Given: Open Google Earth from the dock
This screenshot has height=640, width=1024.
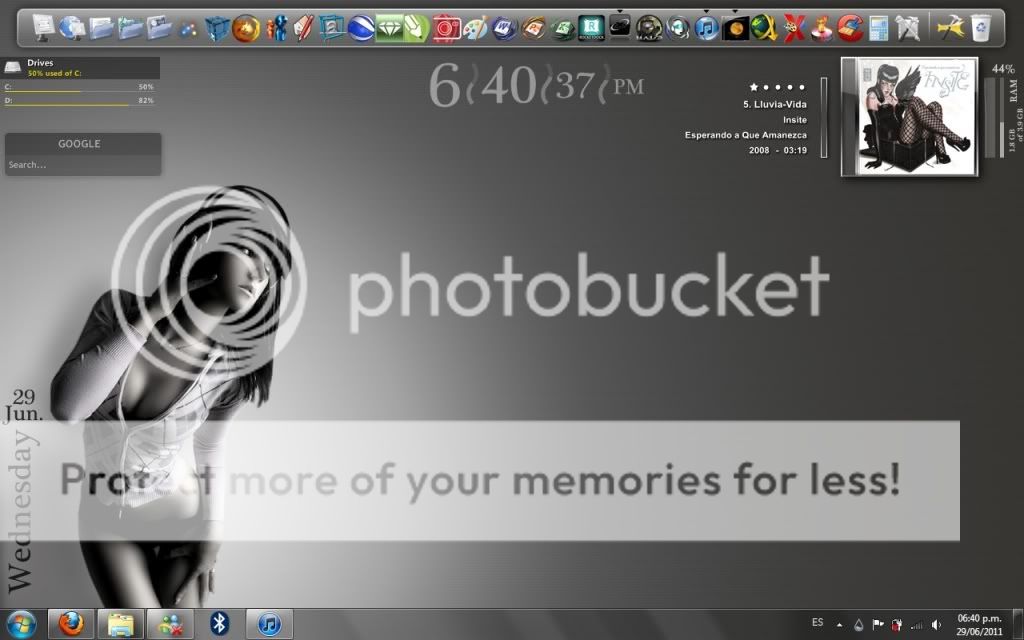Looking at the screenshot, I should (x=360, y=28).
